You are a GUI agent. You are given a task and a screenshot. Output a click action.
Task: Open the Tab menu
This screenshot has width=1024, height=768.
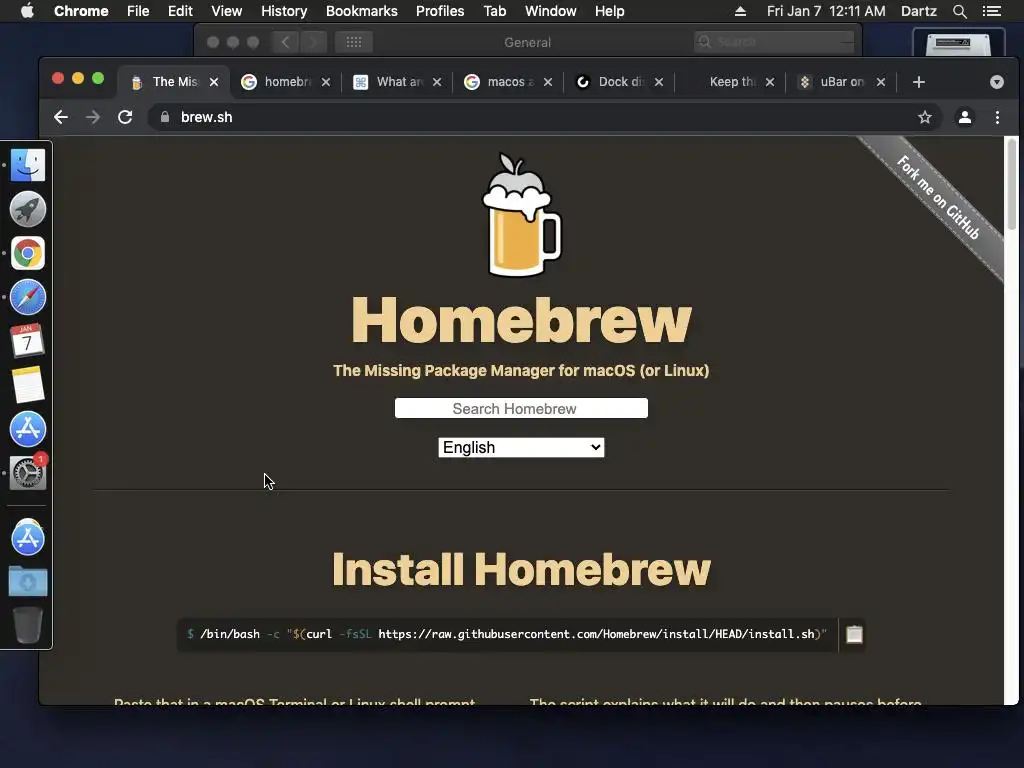point(494,11)
